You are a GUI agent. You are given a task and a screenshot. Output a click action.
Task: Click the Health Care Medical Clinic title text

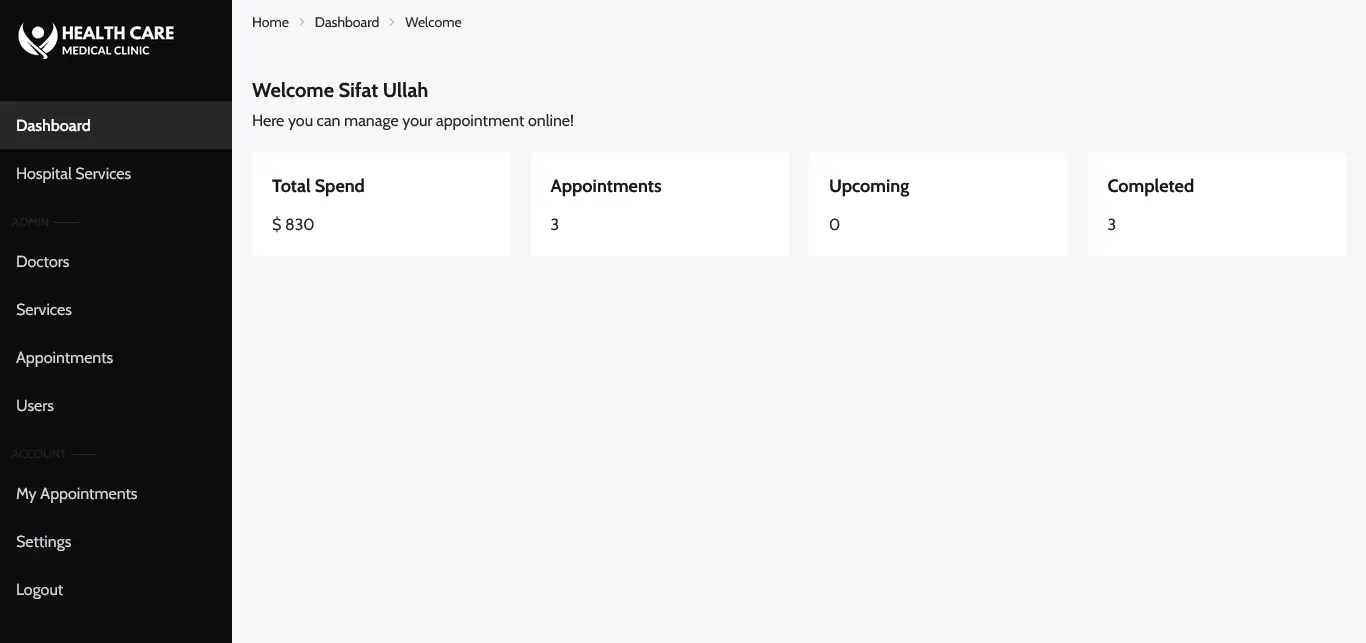tap(118, 40)
